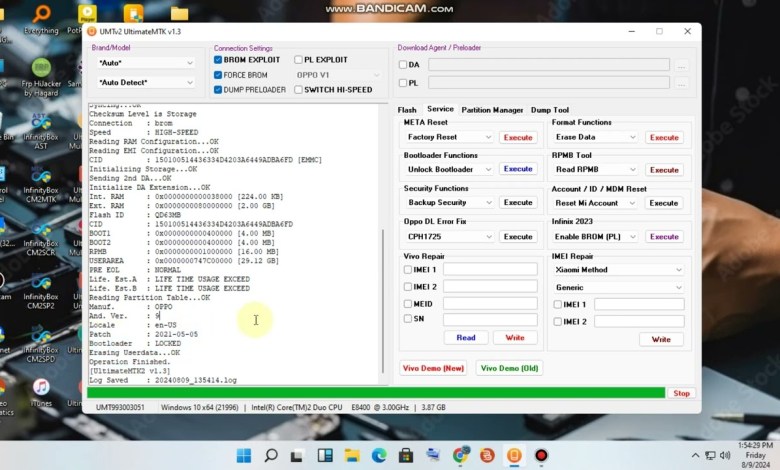This screenshot has width=780, height=470.
Task: Open the yellow folder icon on desktop top row
Action: pos(180,13)
